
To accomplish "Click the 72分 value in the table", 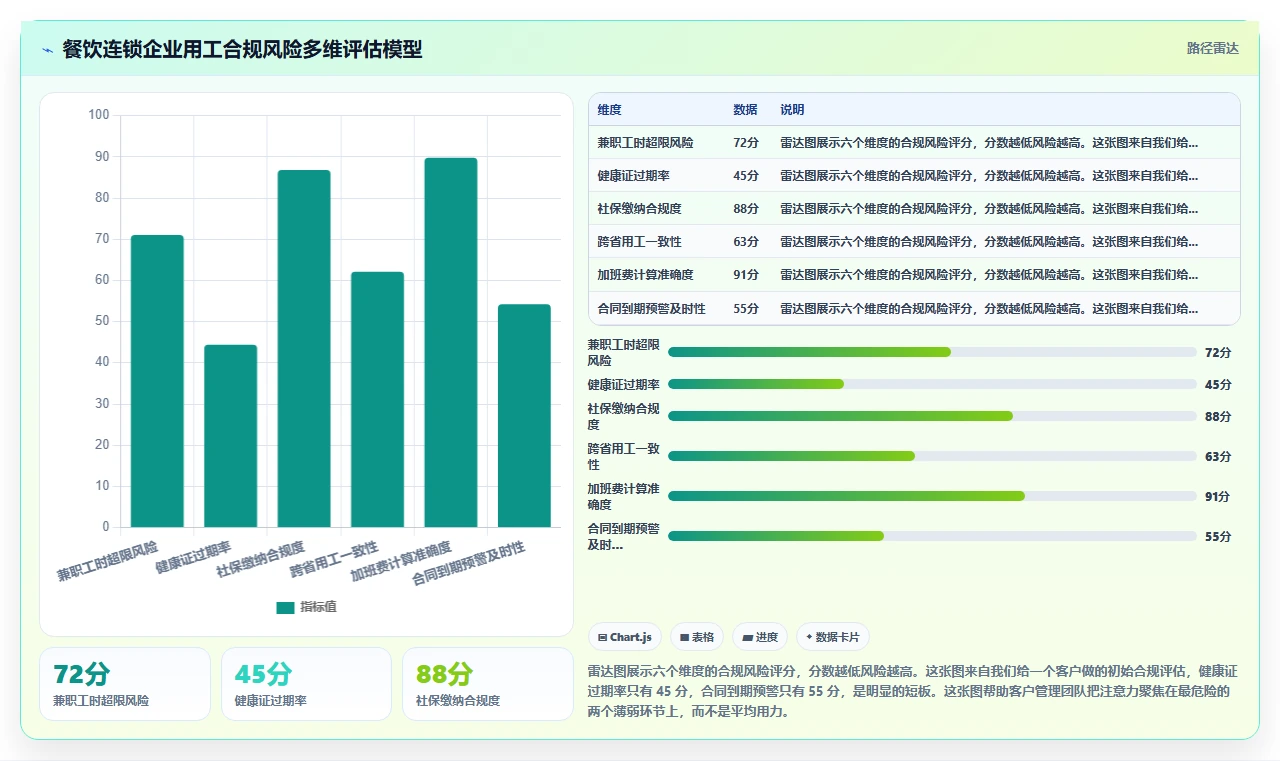I will coord(746,143).
